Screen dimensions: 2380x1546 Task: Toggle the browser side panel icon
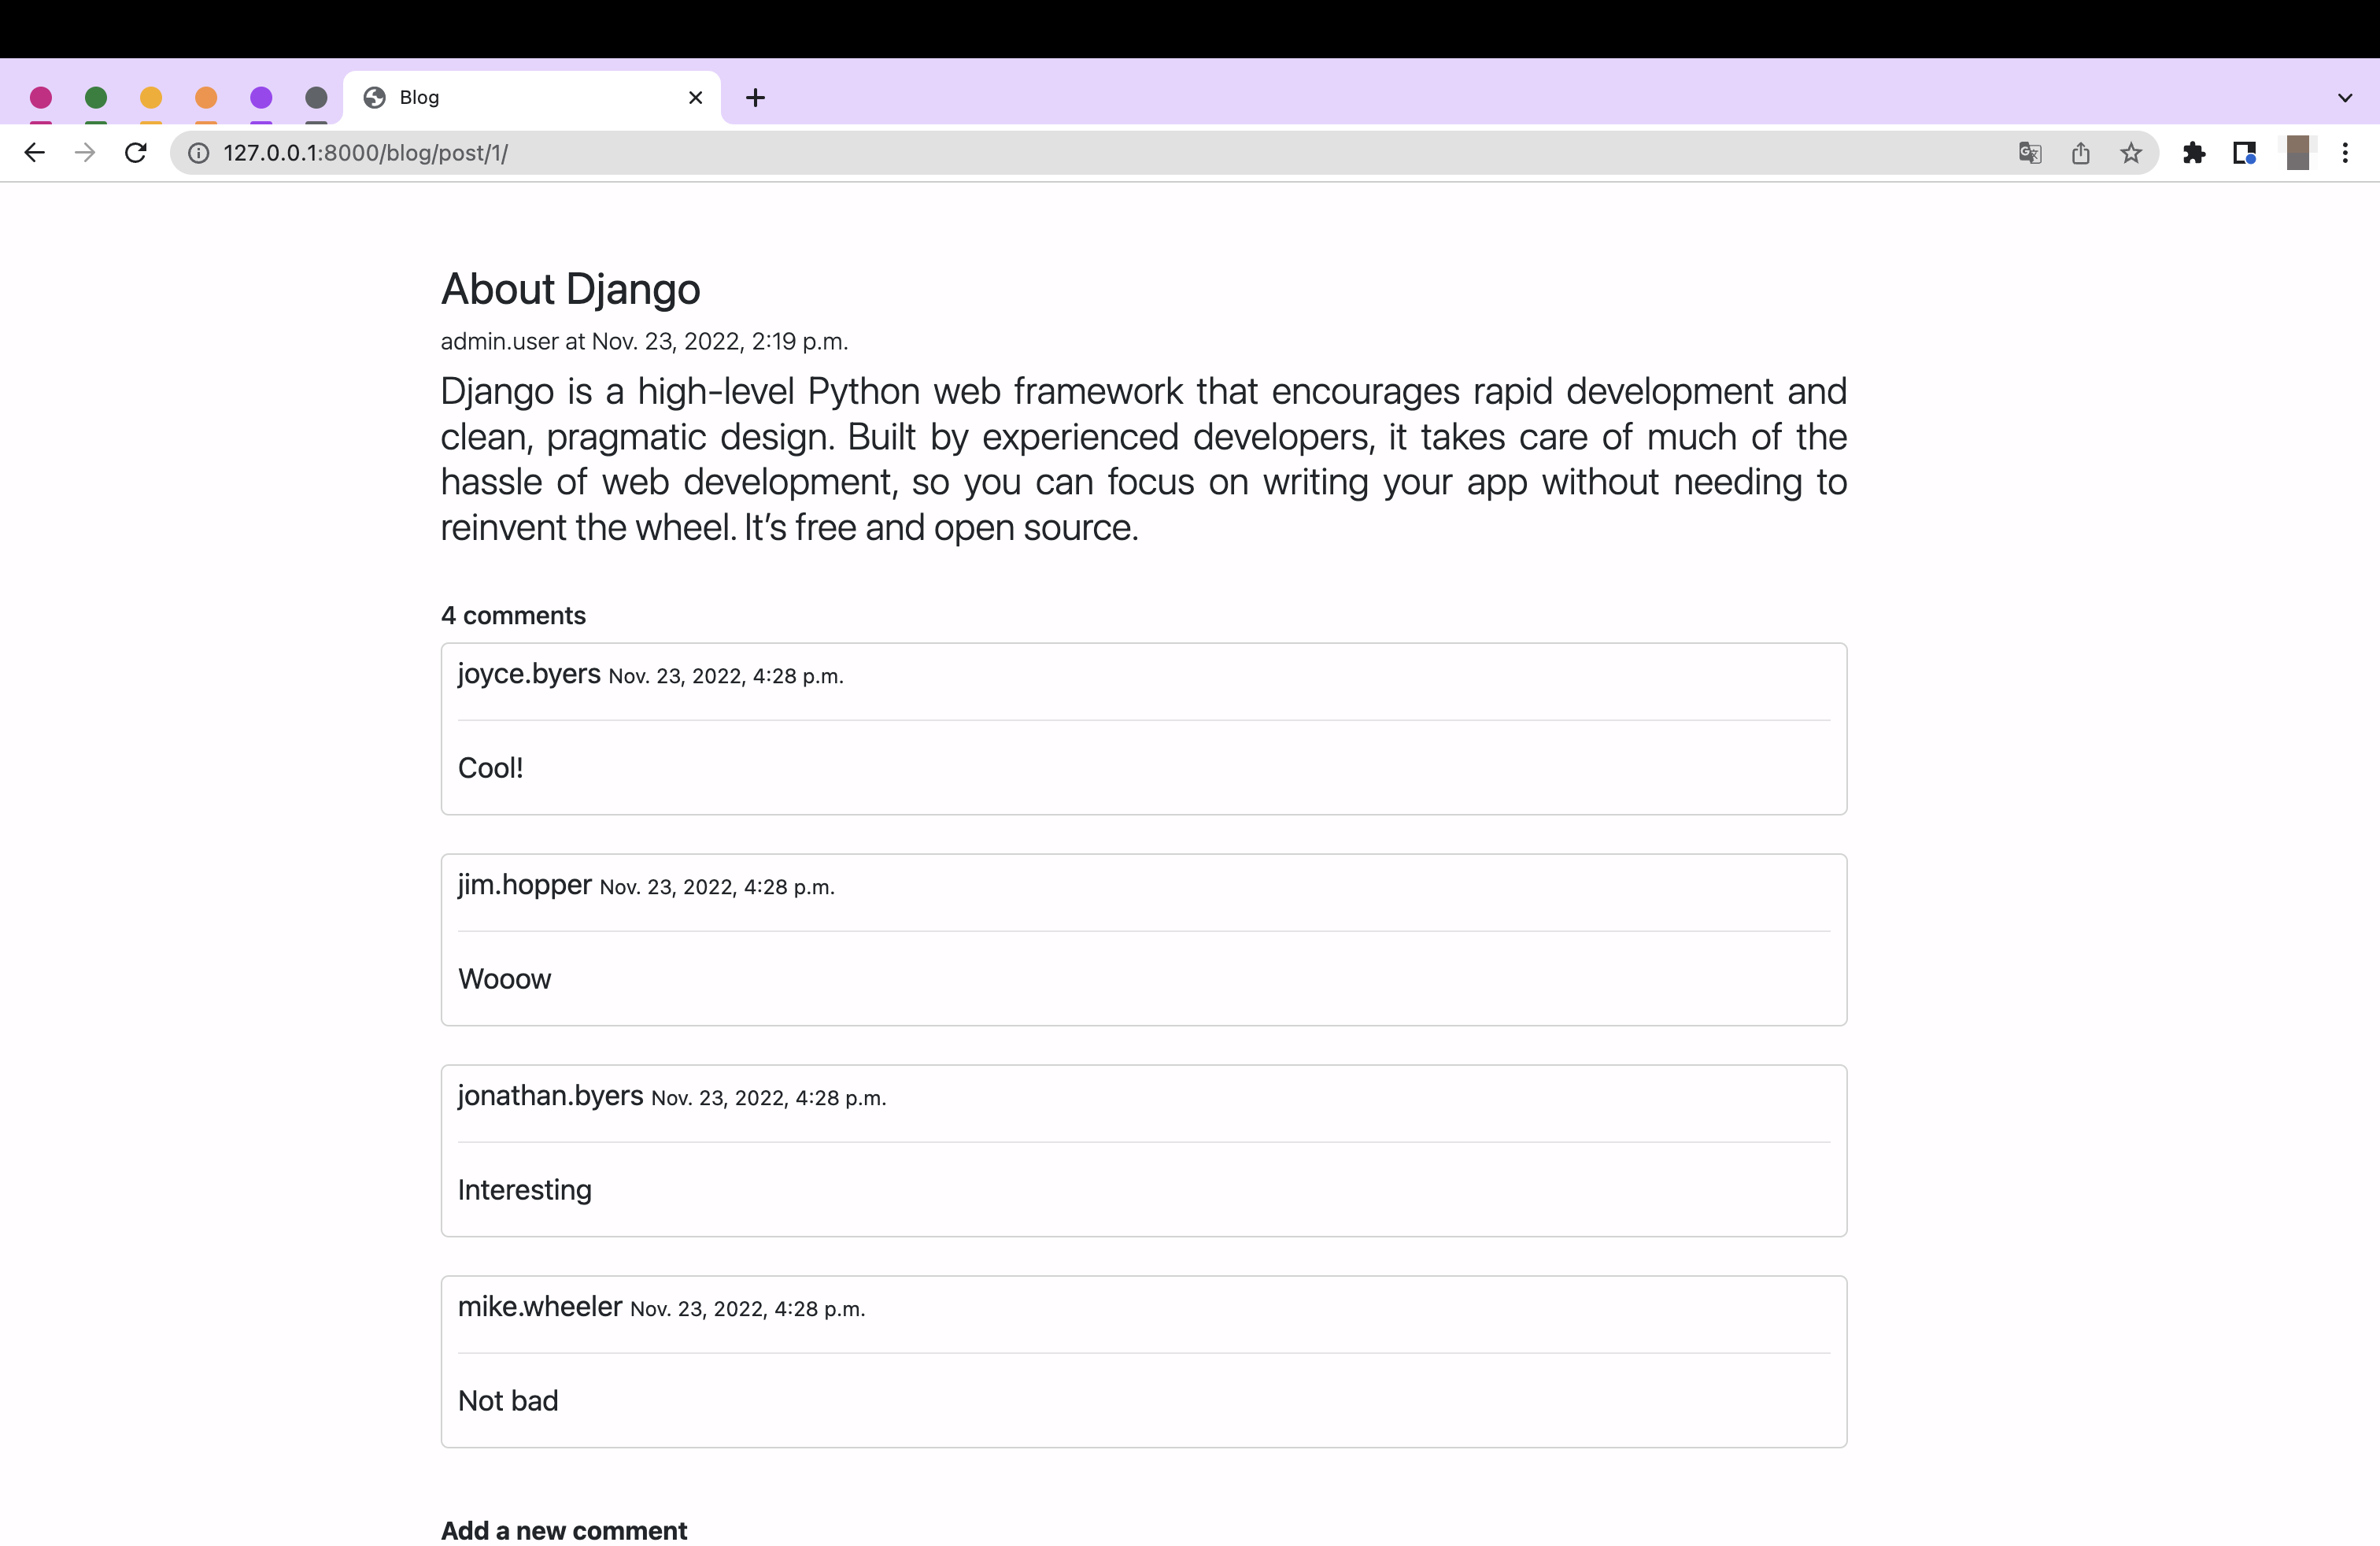[2244, 153]
